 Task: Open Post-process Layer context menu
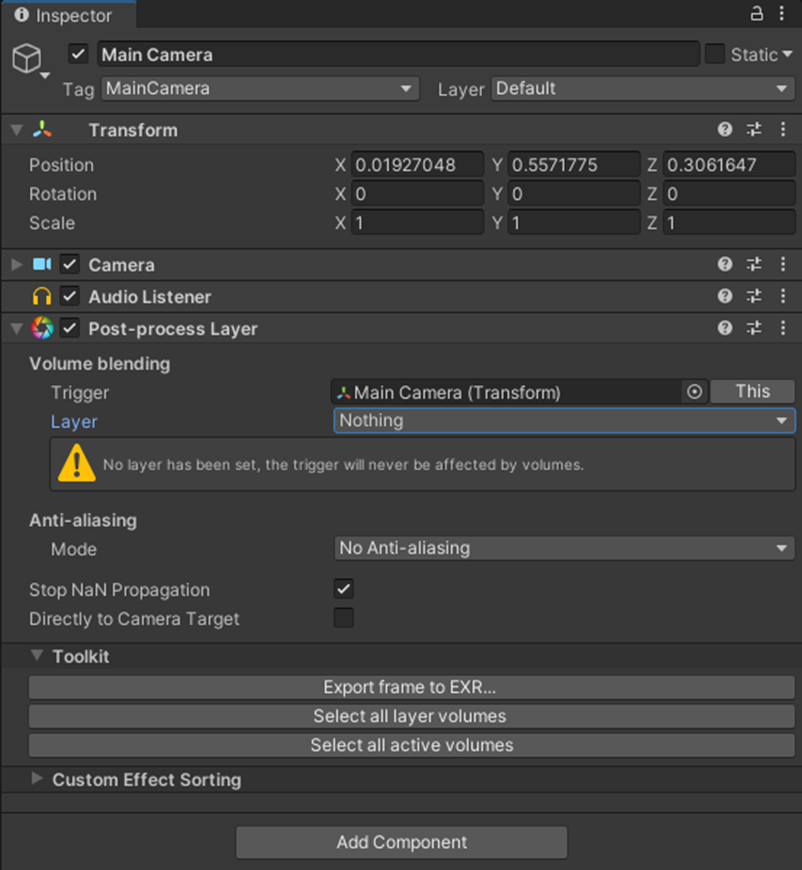[x=783, y=328]
